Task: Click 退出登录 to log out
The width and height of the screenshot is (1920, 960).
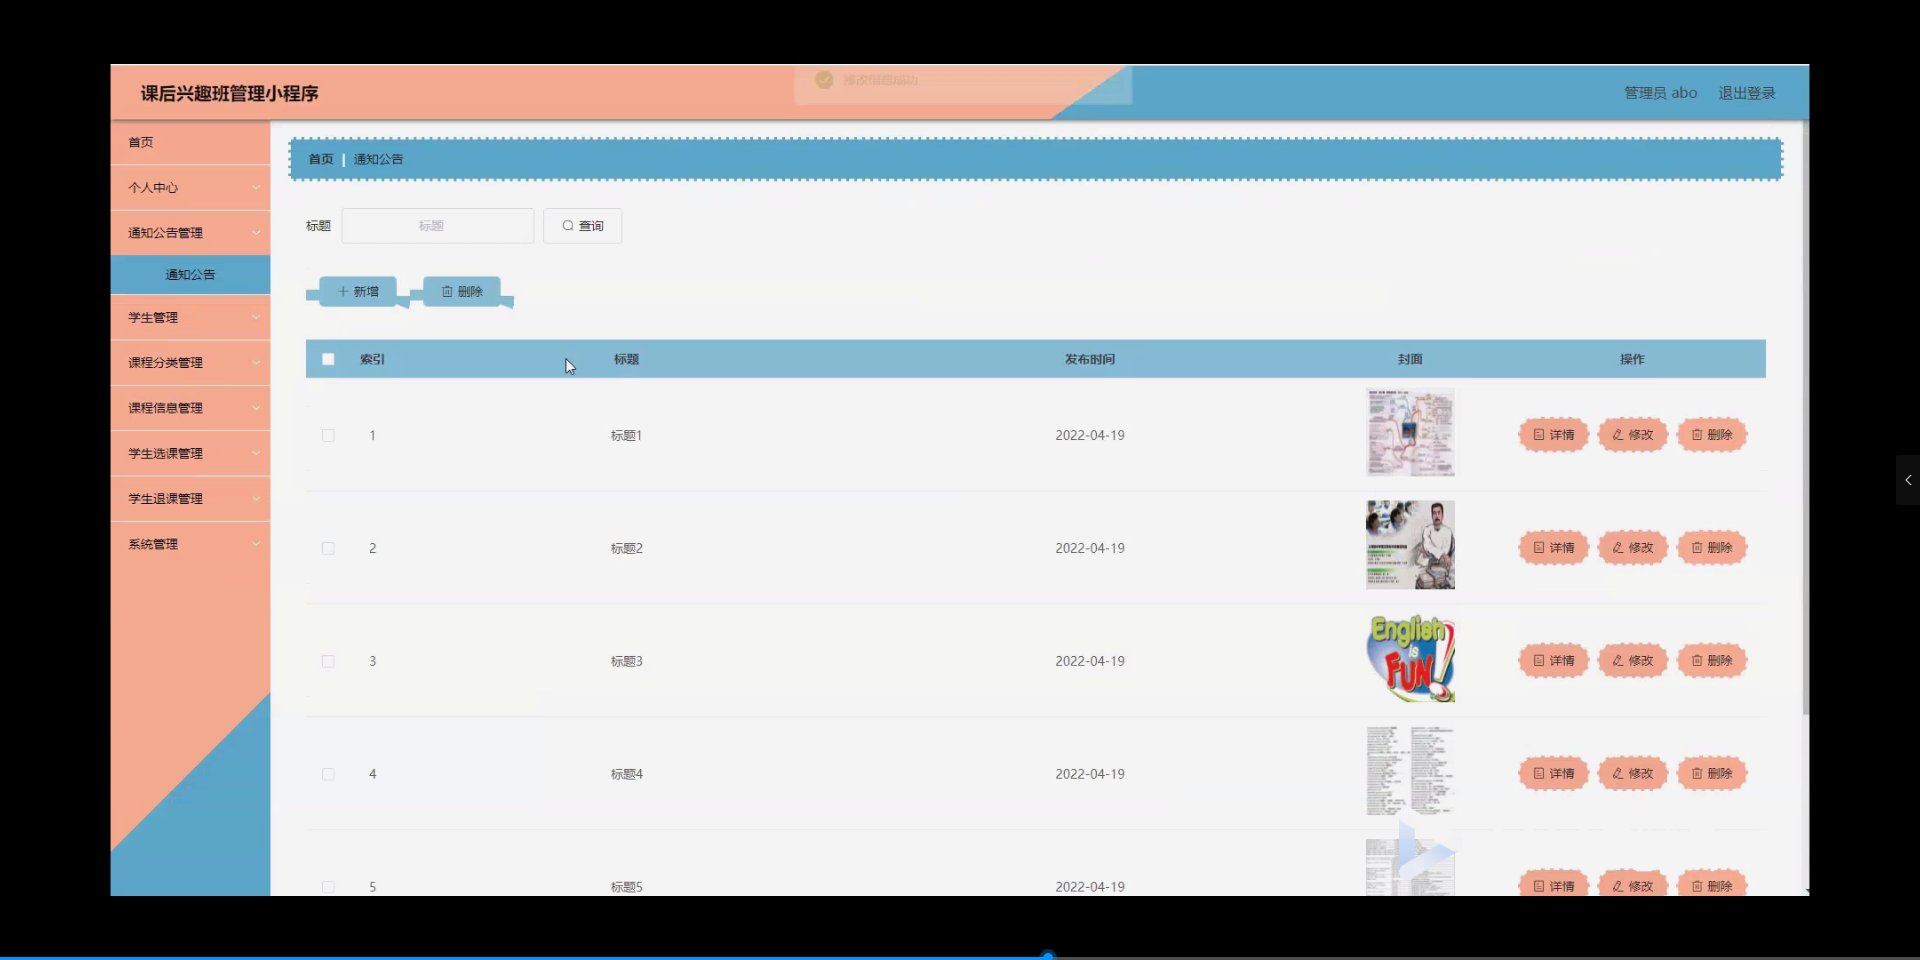Action: coord(1747,92)
